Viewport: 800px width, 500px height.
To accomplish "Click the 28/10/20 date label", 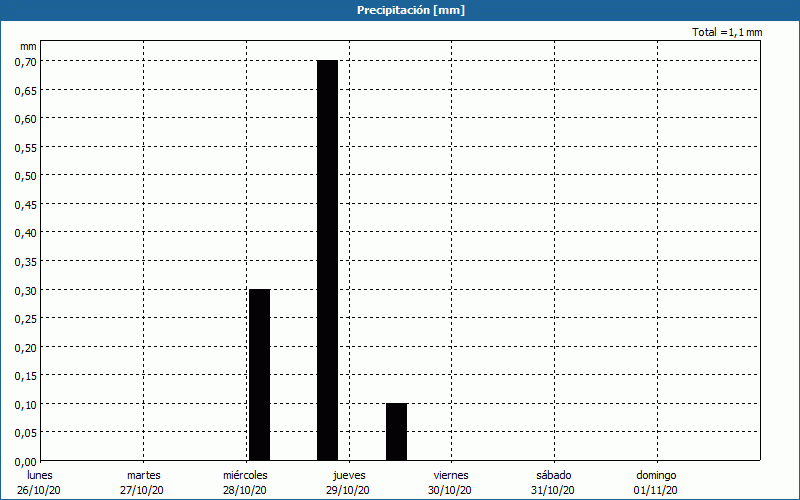I will (x=245, y=490).
